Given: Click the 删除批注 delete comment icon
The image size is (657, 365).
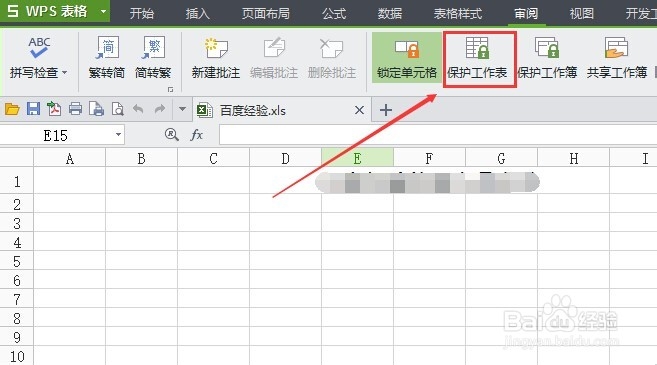Looking at the screenshot, I should tap(331, 49).
